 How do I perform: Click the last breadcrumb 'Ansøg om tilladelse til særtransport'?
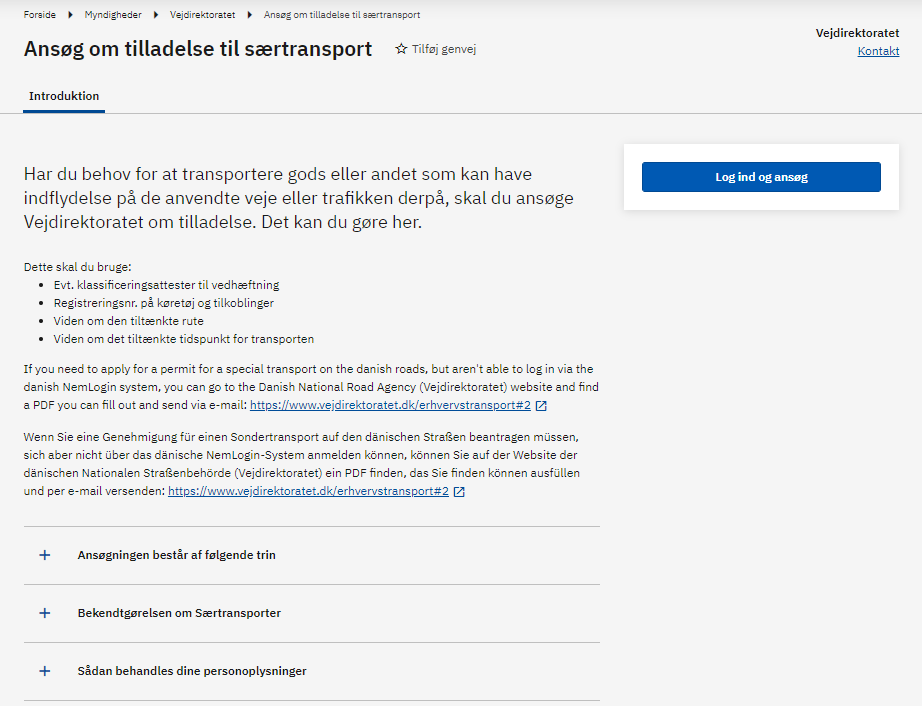(341, 15)
